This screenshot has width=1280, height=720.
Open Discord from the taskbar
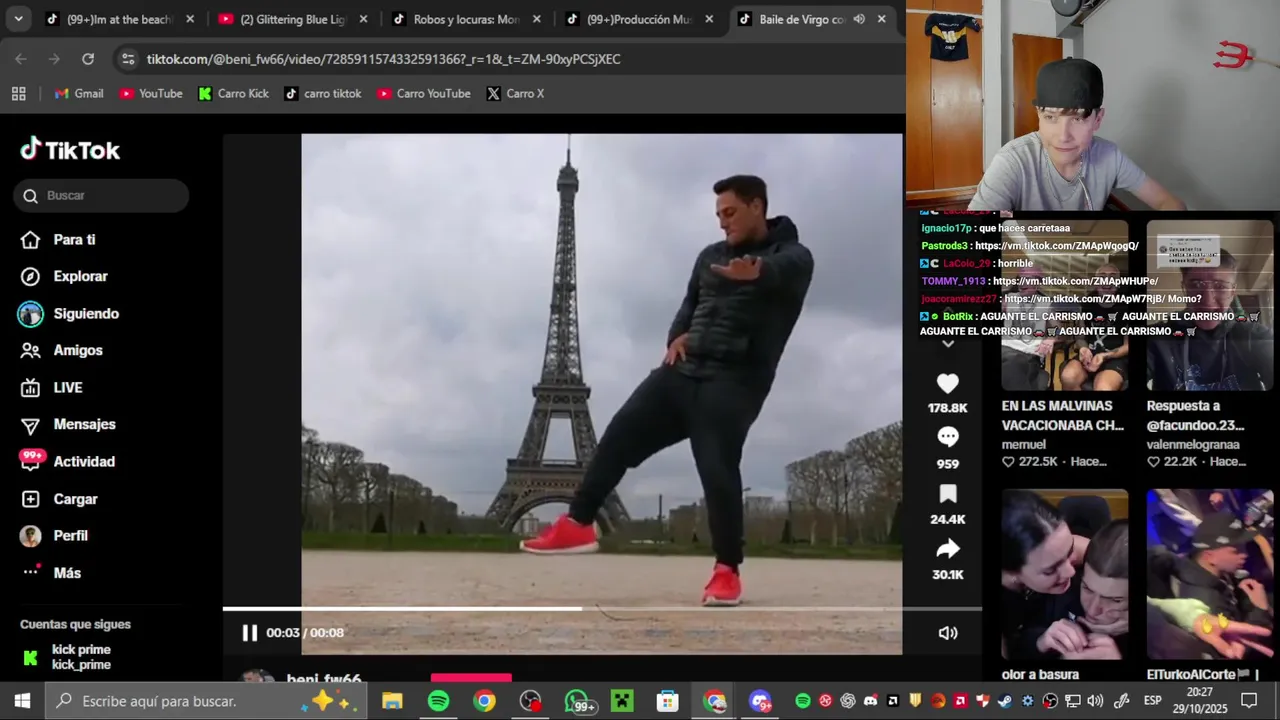760,701
